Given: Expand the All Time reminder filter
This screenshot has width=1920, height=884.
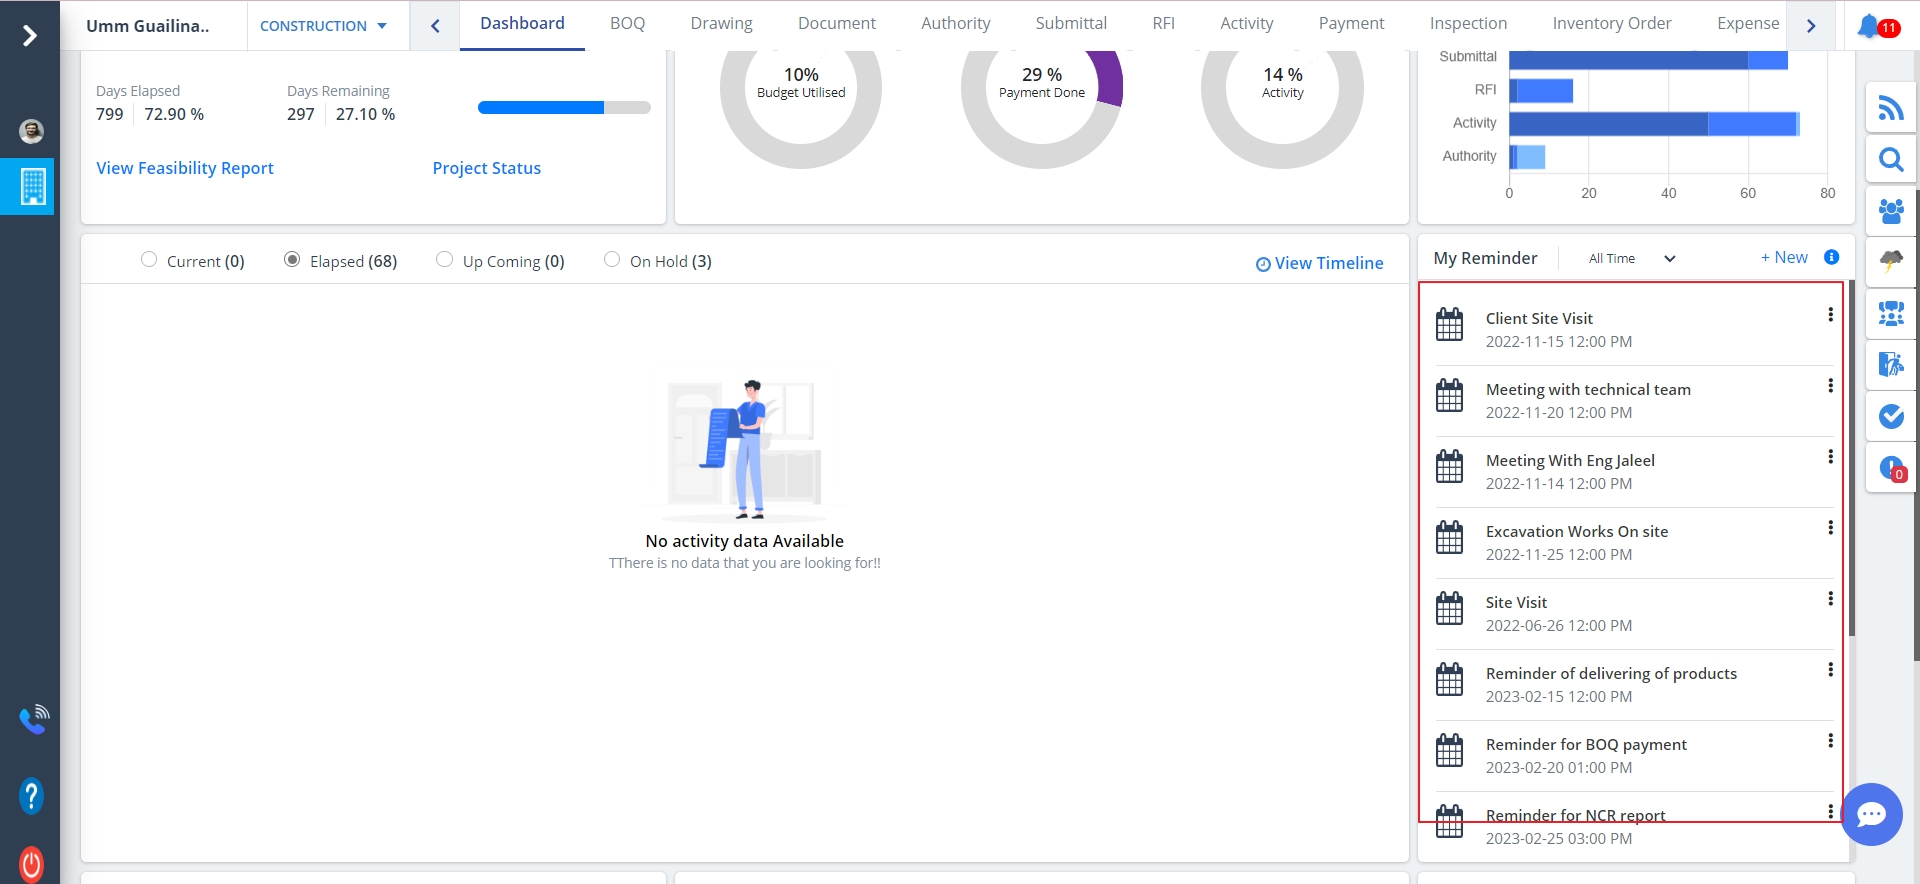Looking at the screenshot, I should [x=1631, y=258].
